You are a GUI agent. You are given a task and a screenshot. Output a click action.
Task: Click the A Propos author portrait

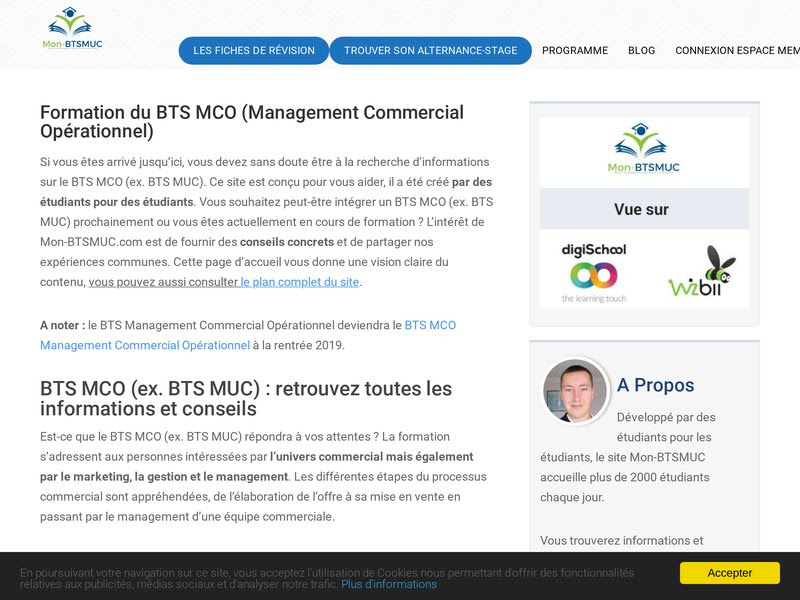[x=576, y=391]
